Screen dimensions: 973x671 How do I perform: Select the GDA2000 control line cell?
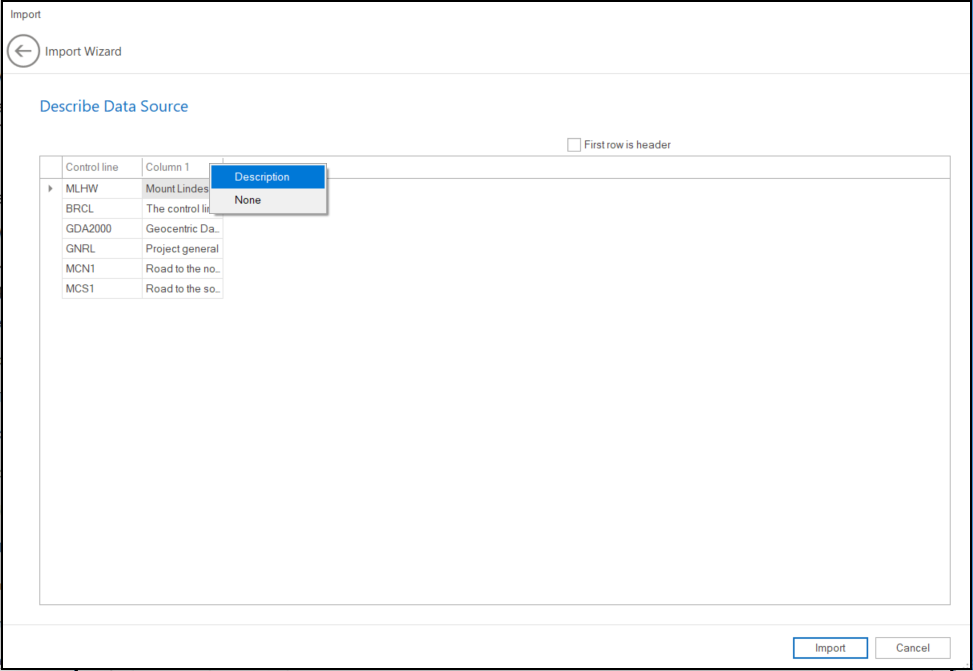tap(101, 229)
